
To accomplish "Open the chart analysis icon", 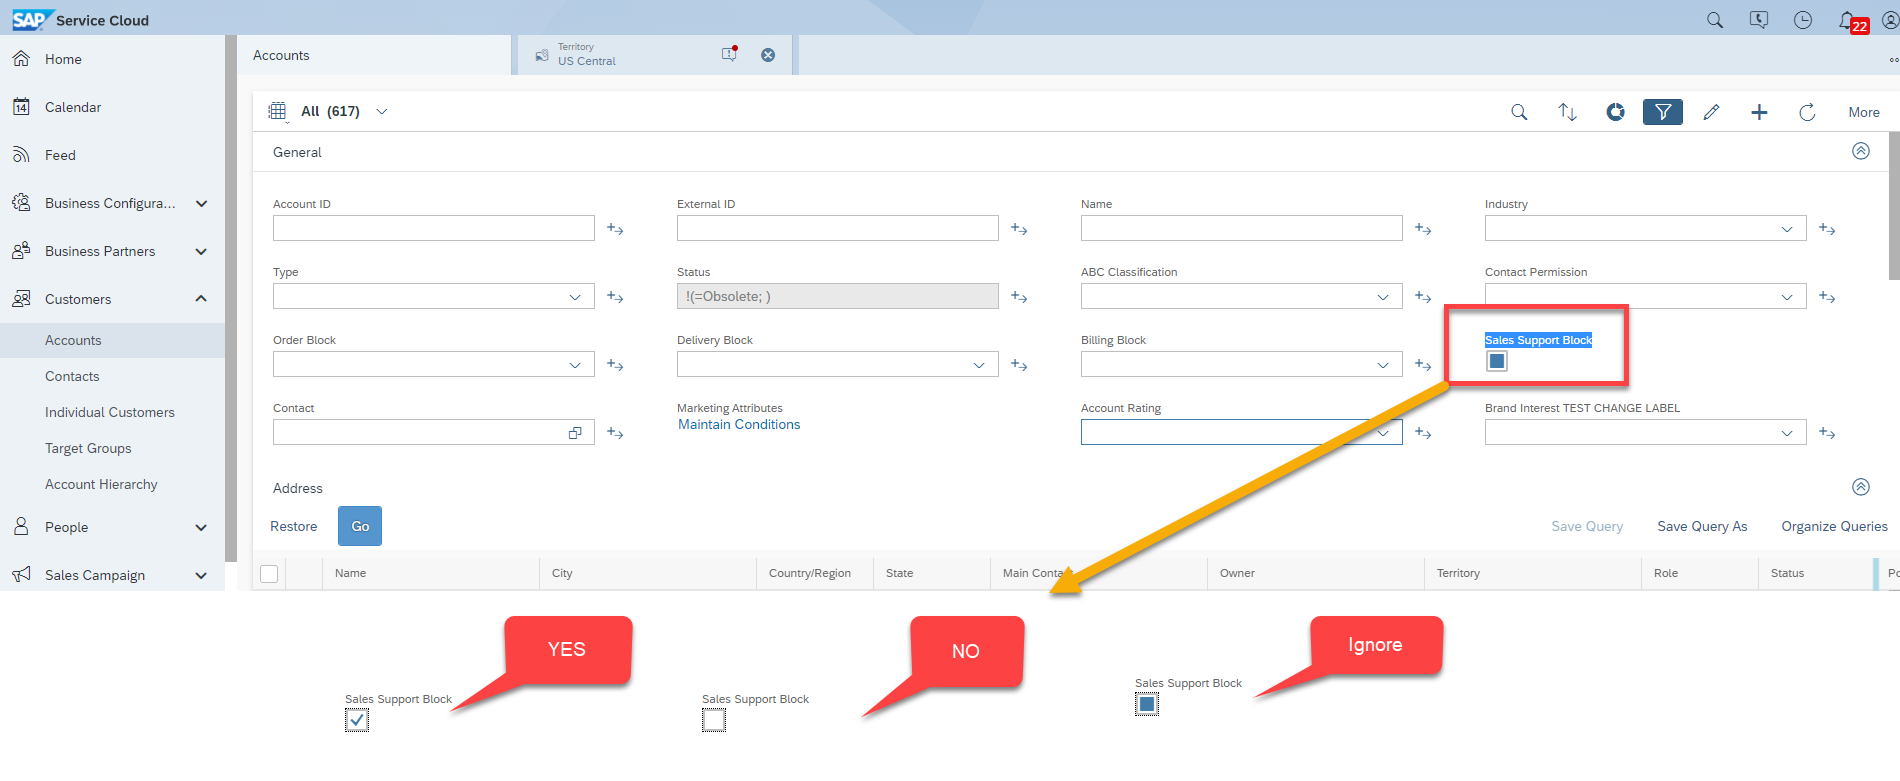I will coord(1615,112).
